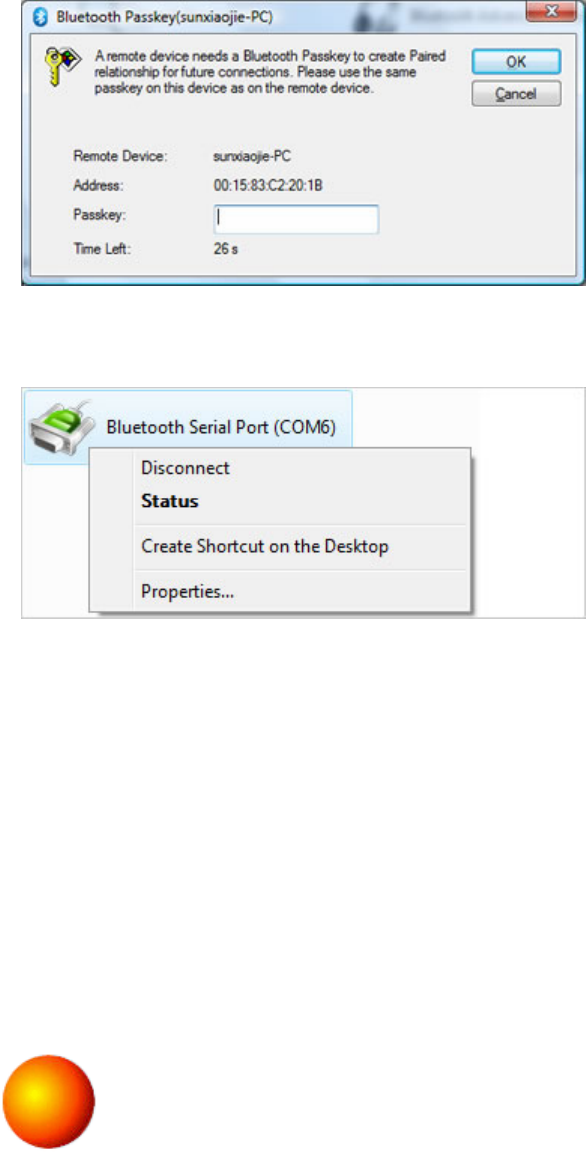Select Create Shortcut on the Desktop
This screenshot has width=586, height=1152.
click(264, 547)
